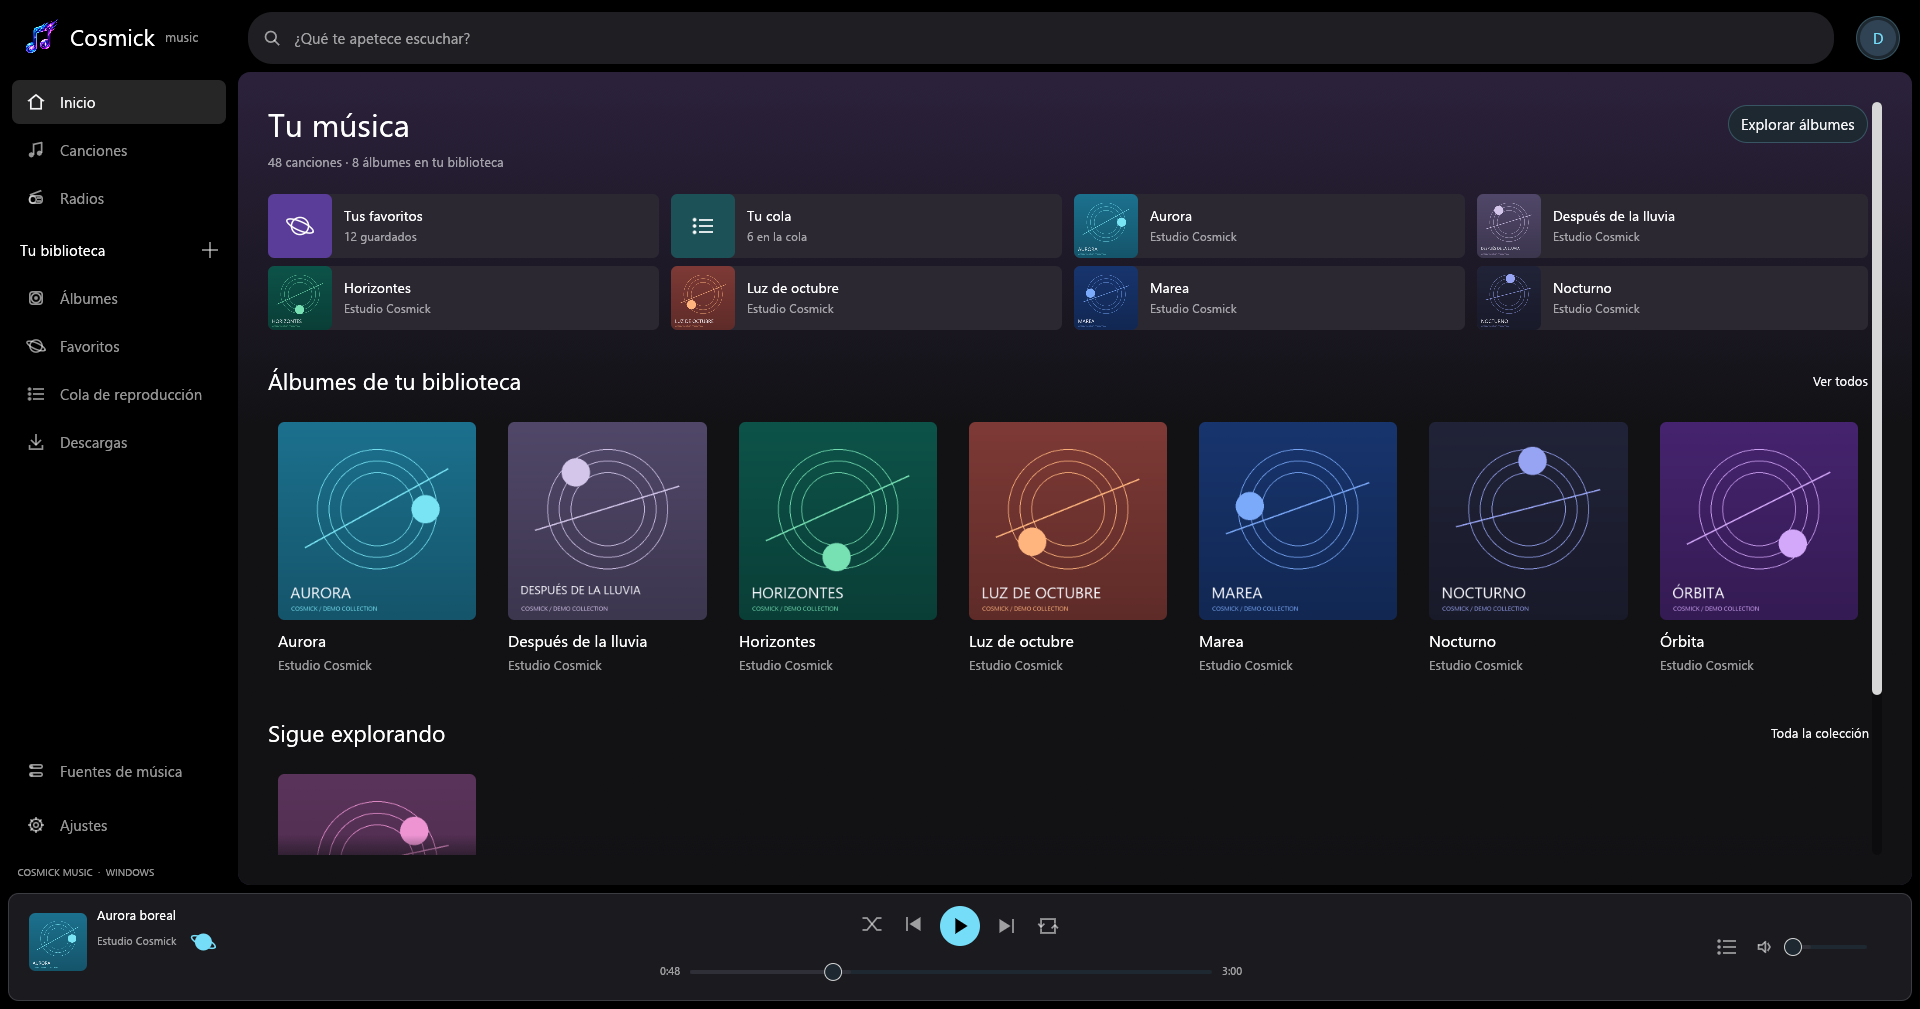1920x1009 pixels.
Task: Click Estudio Cosmick artist in player bar
Action: point(136,941)
